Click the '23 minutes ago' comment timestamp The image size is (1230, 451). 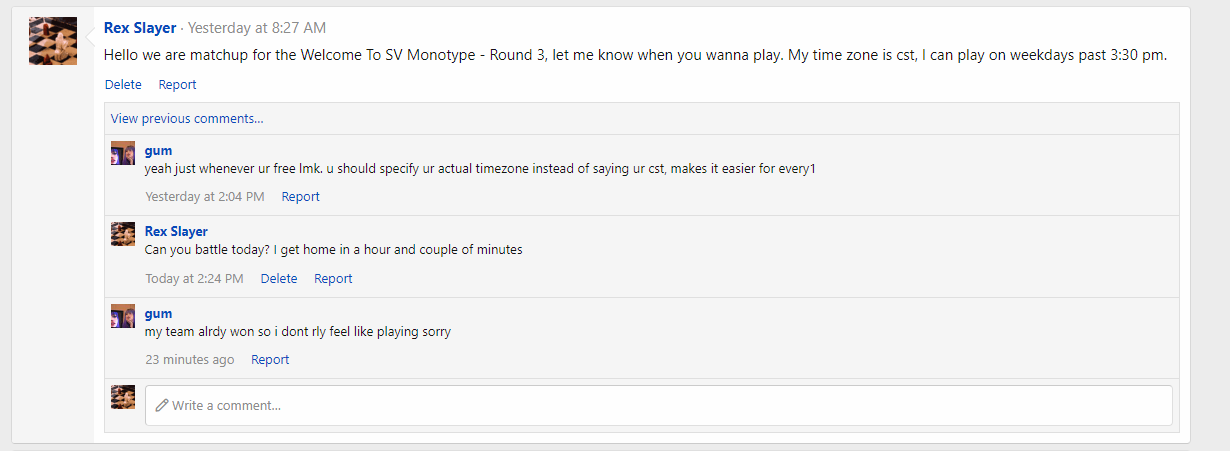tap(190, 360)
